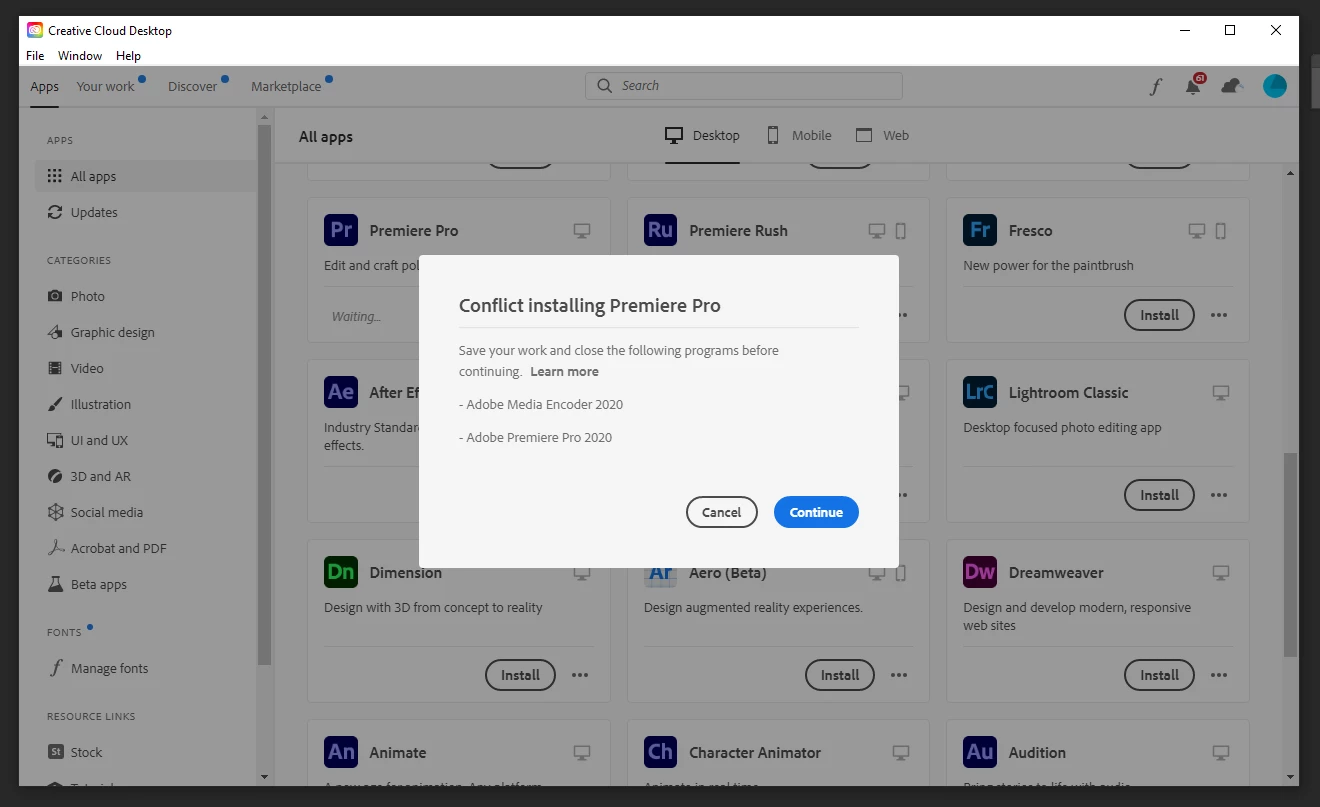Click Cancel in the conflict dialog

coord(722,512)
